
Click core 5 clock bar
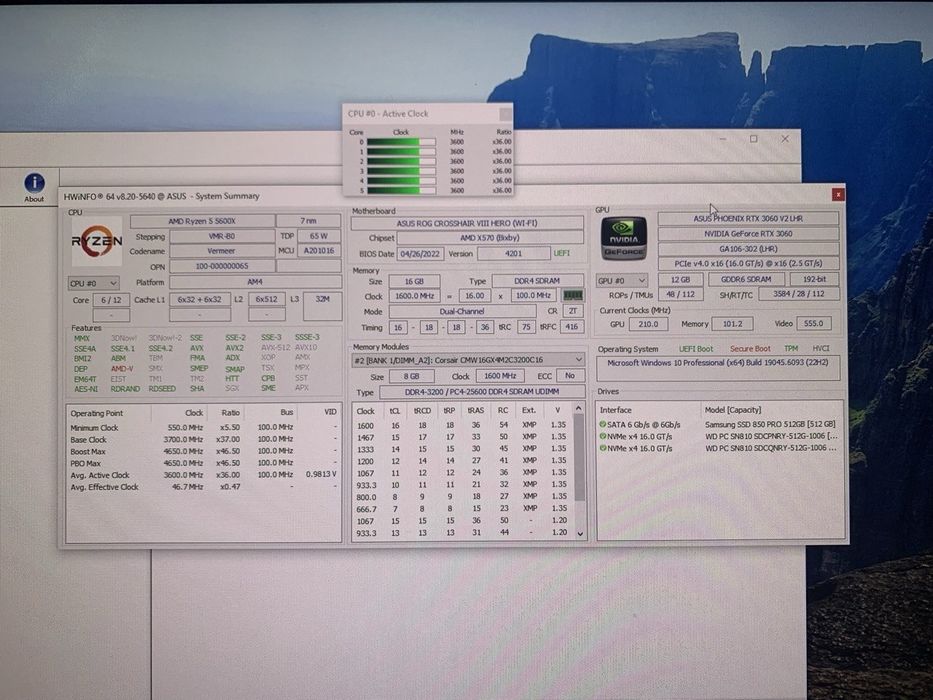[401, 190]
